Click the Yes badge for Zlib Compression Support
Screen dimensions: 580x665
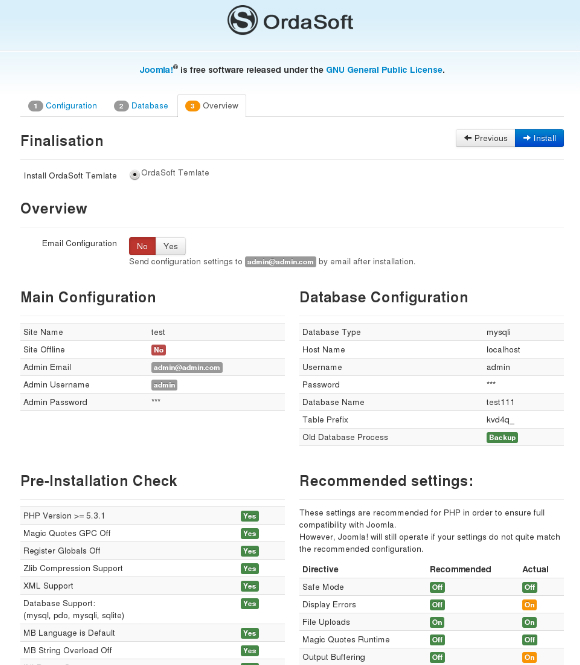[x=250, y=569]
